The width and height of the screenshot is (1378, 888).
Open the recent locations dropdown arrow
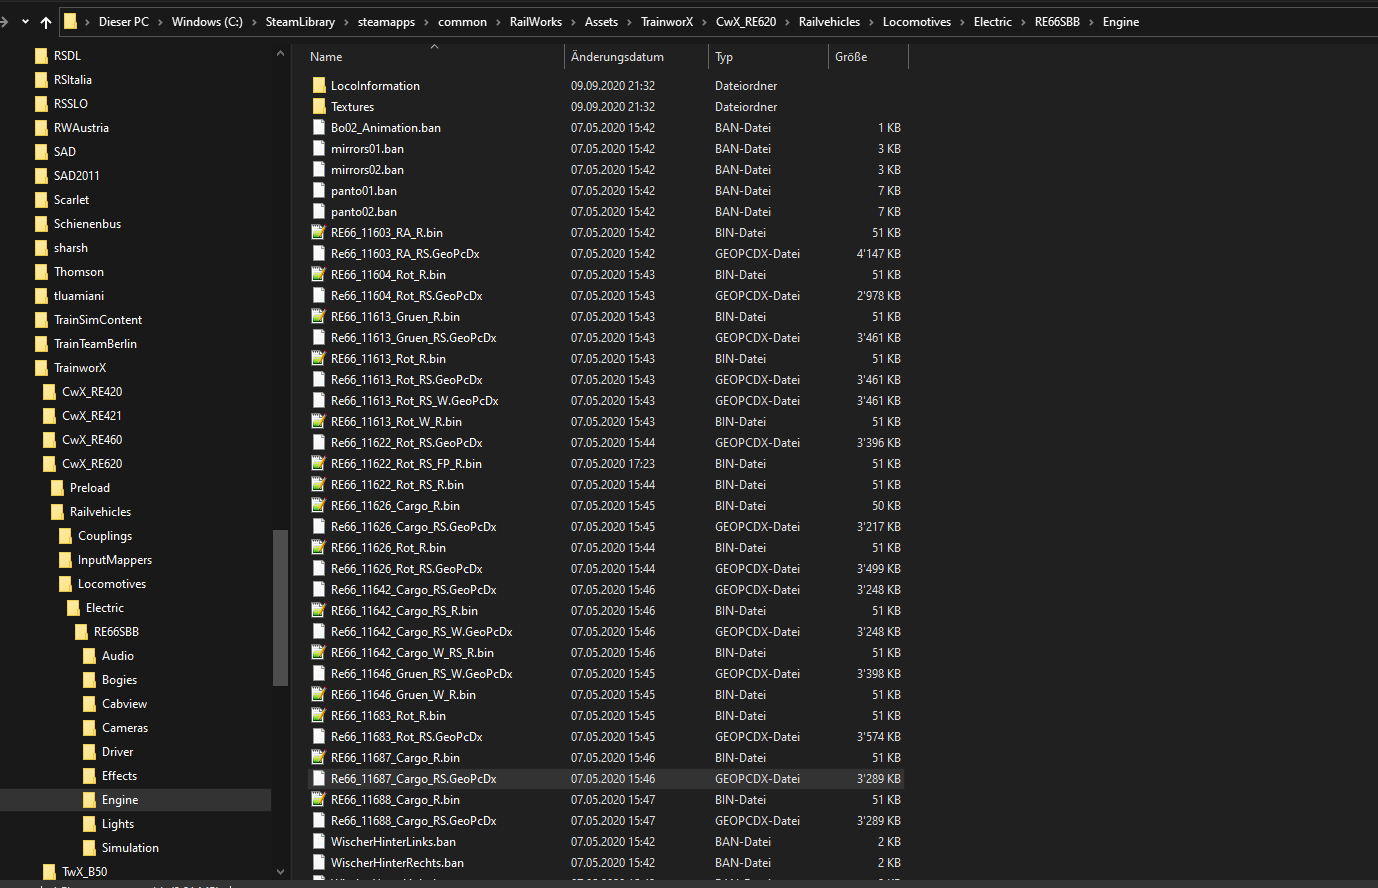tap(25, 22)
